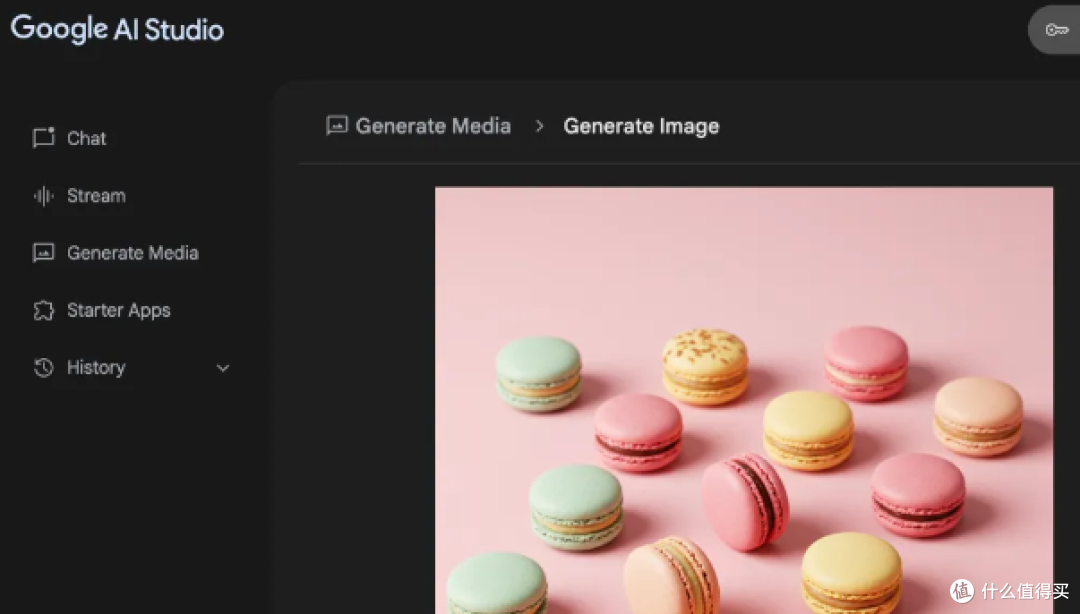The width and height of the screenshot is (1080, 614).
Task: Navigate back via Generate Media breadcrumb
Action: pos(433,126)
